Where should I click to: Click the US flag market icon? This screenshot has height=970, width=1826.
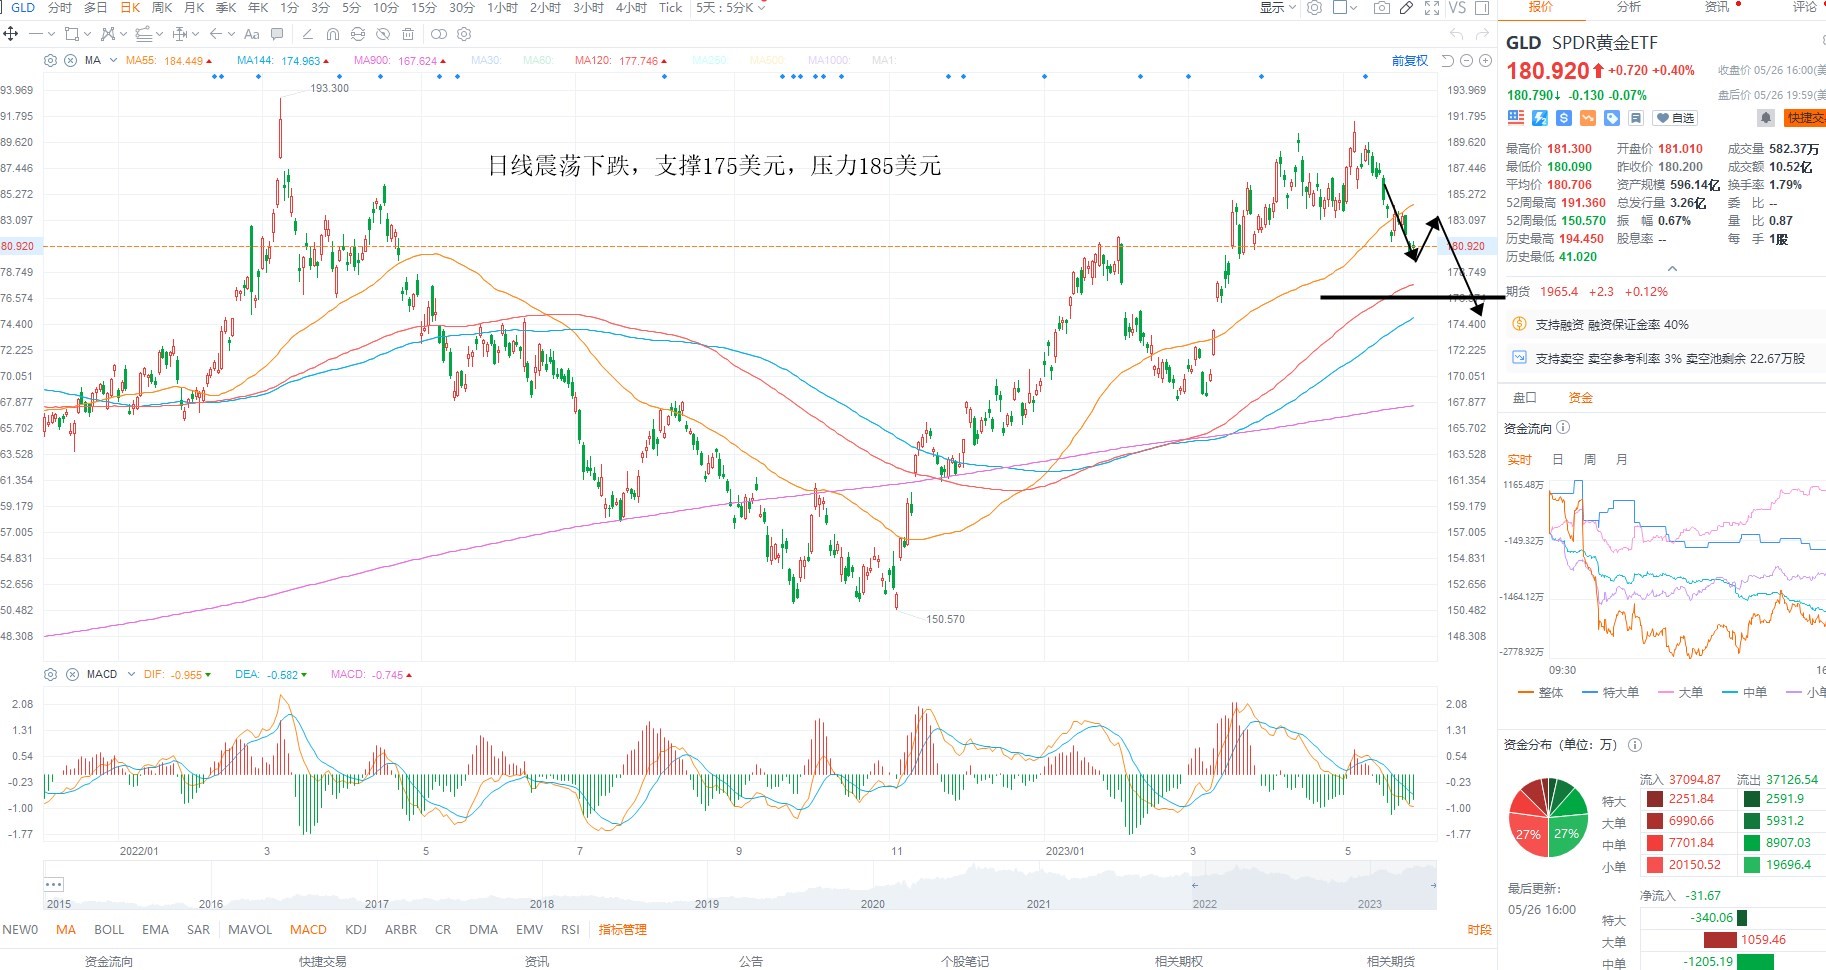[1516, 117]
